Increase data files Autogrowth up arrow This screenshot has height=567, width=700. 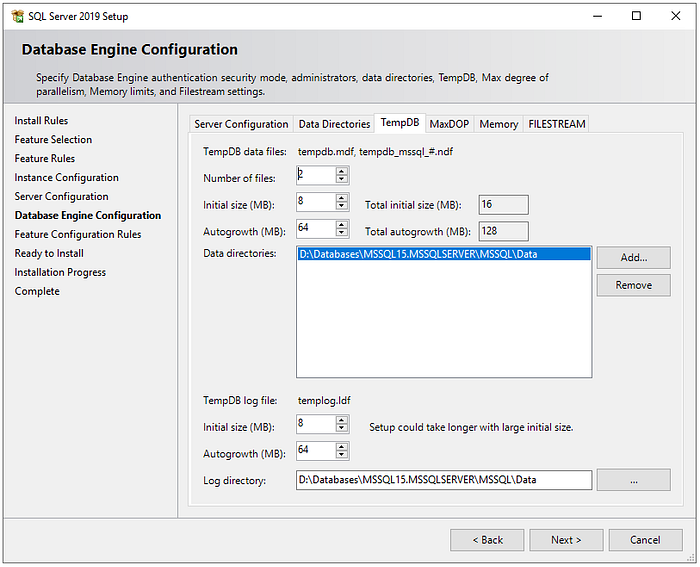pos(342,225)
